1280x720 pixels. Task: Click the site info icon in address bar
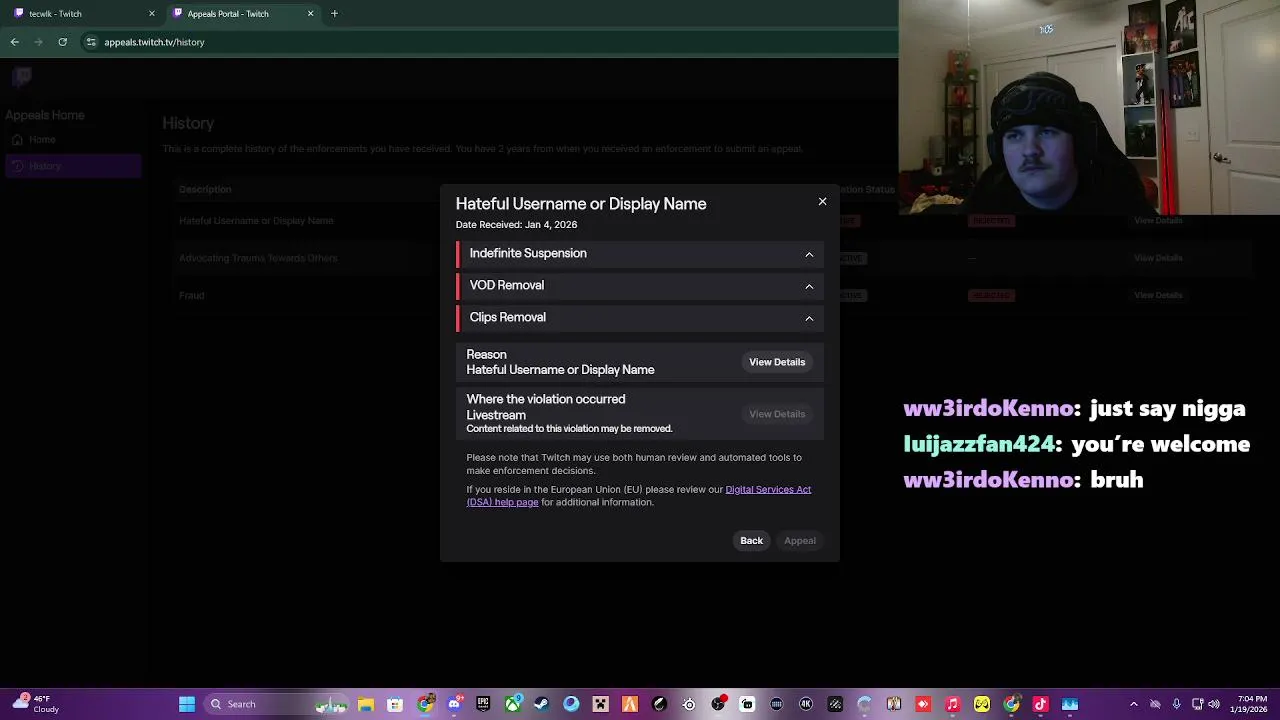(x=91, y=42)
